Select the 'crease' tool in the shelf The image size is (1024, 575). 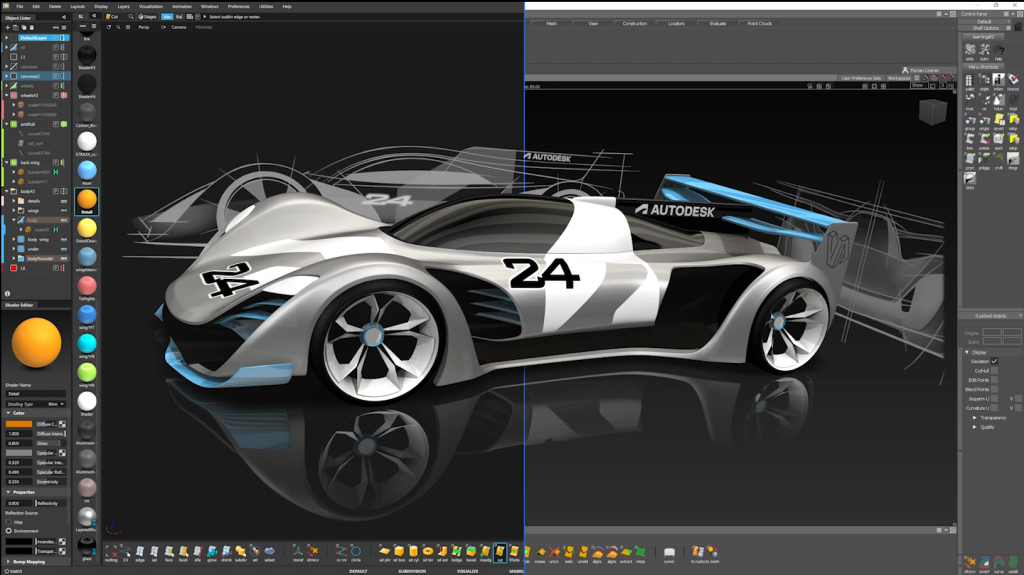(x=540, y=553)
